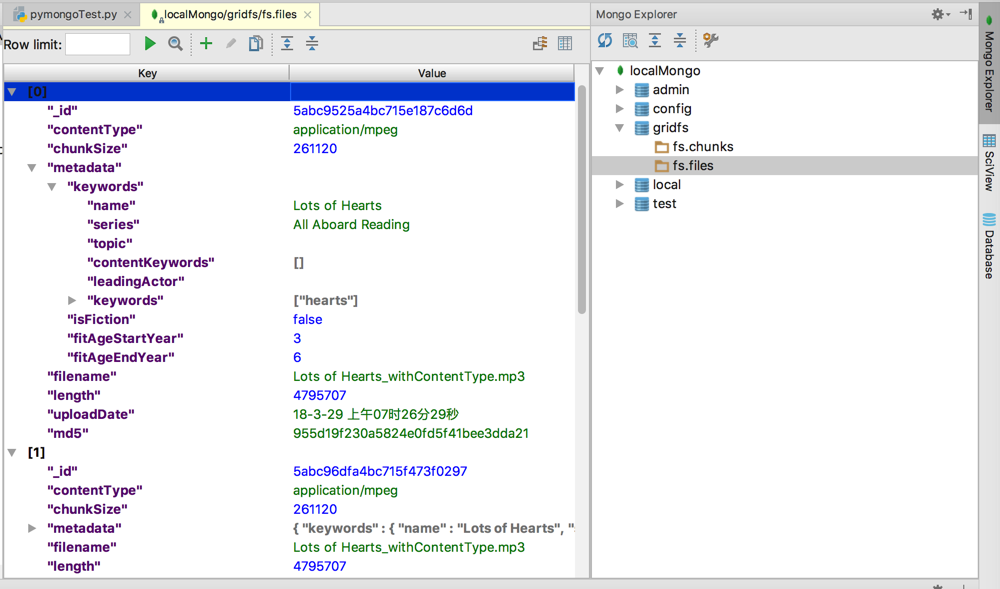Refresh the Mongo Explorer server list
Screen dimensions: 1000x589
click(x=605, y=40)
